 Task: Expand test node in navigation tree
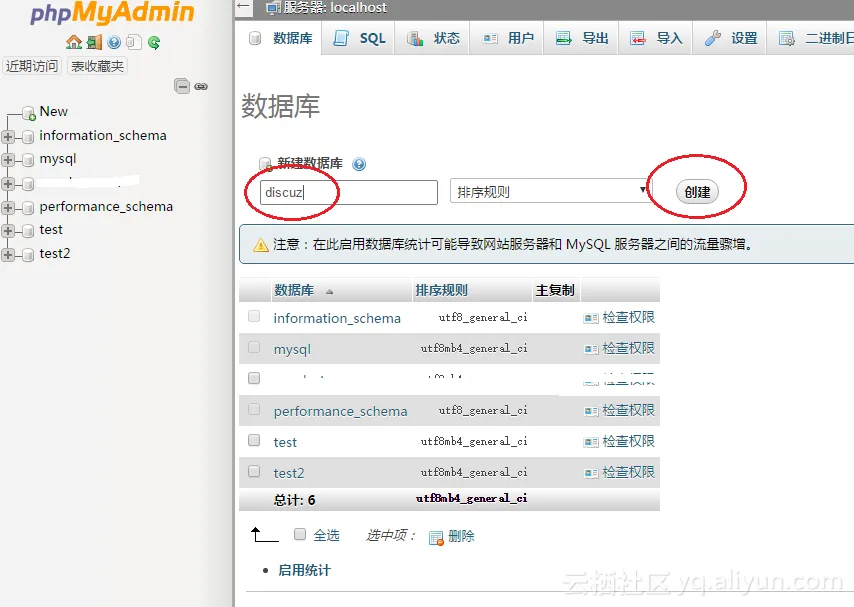8,230
